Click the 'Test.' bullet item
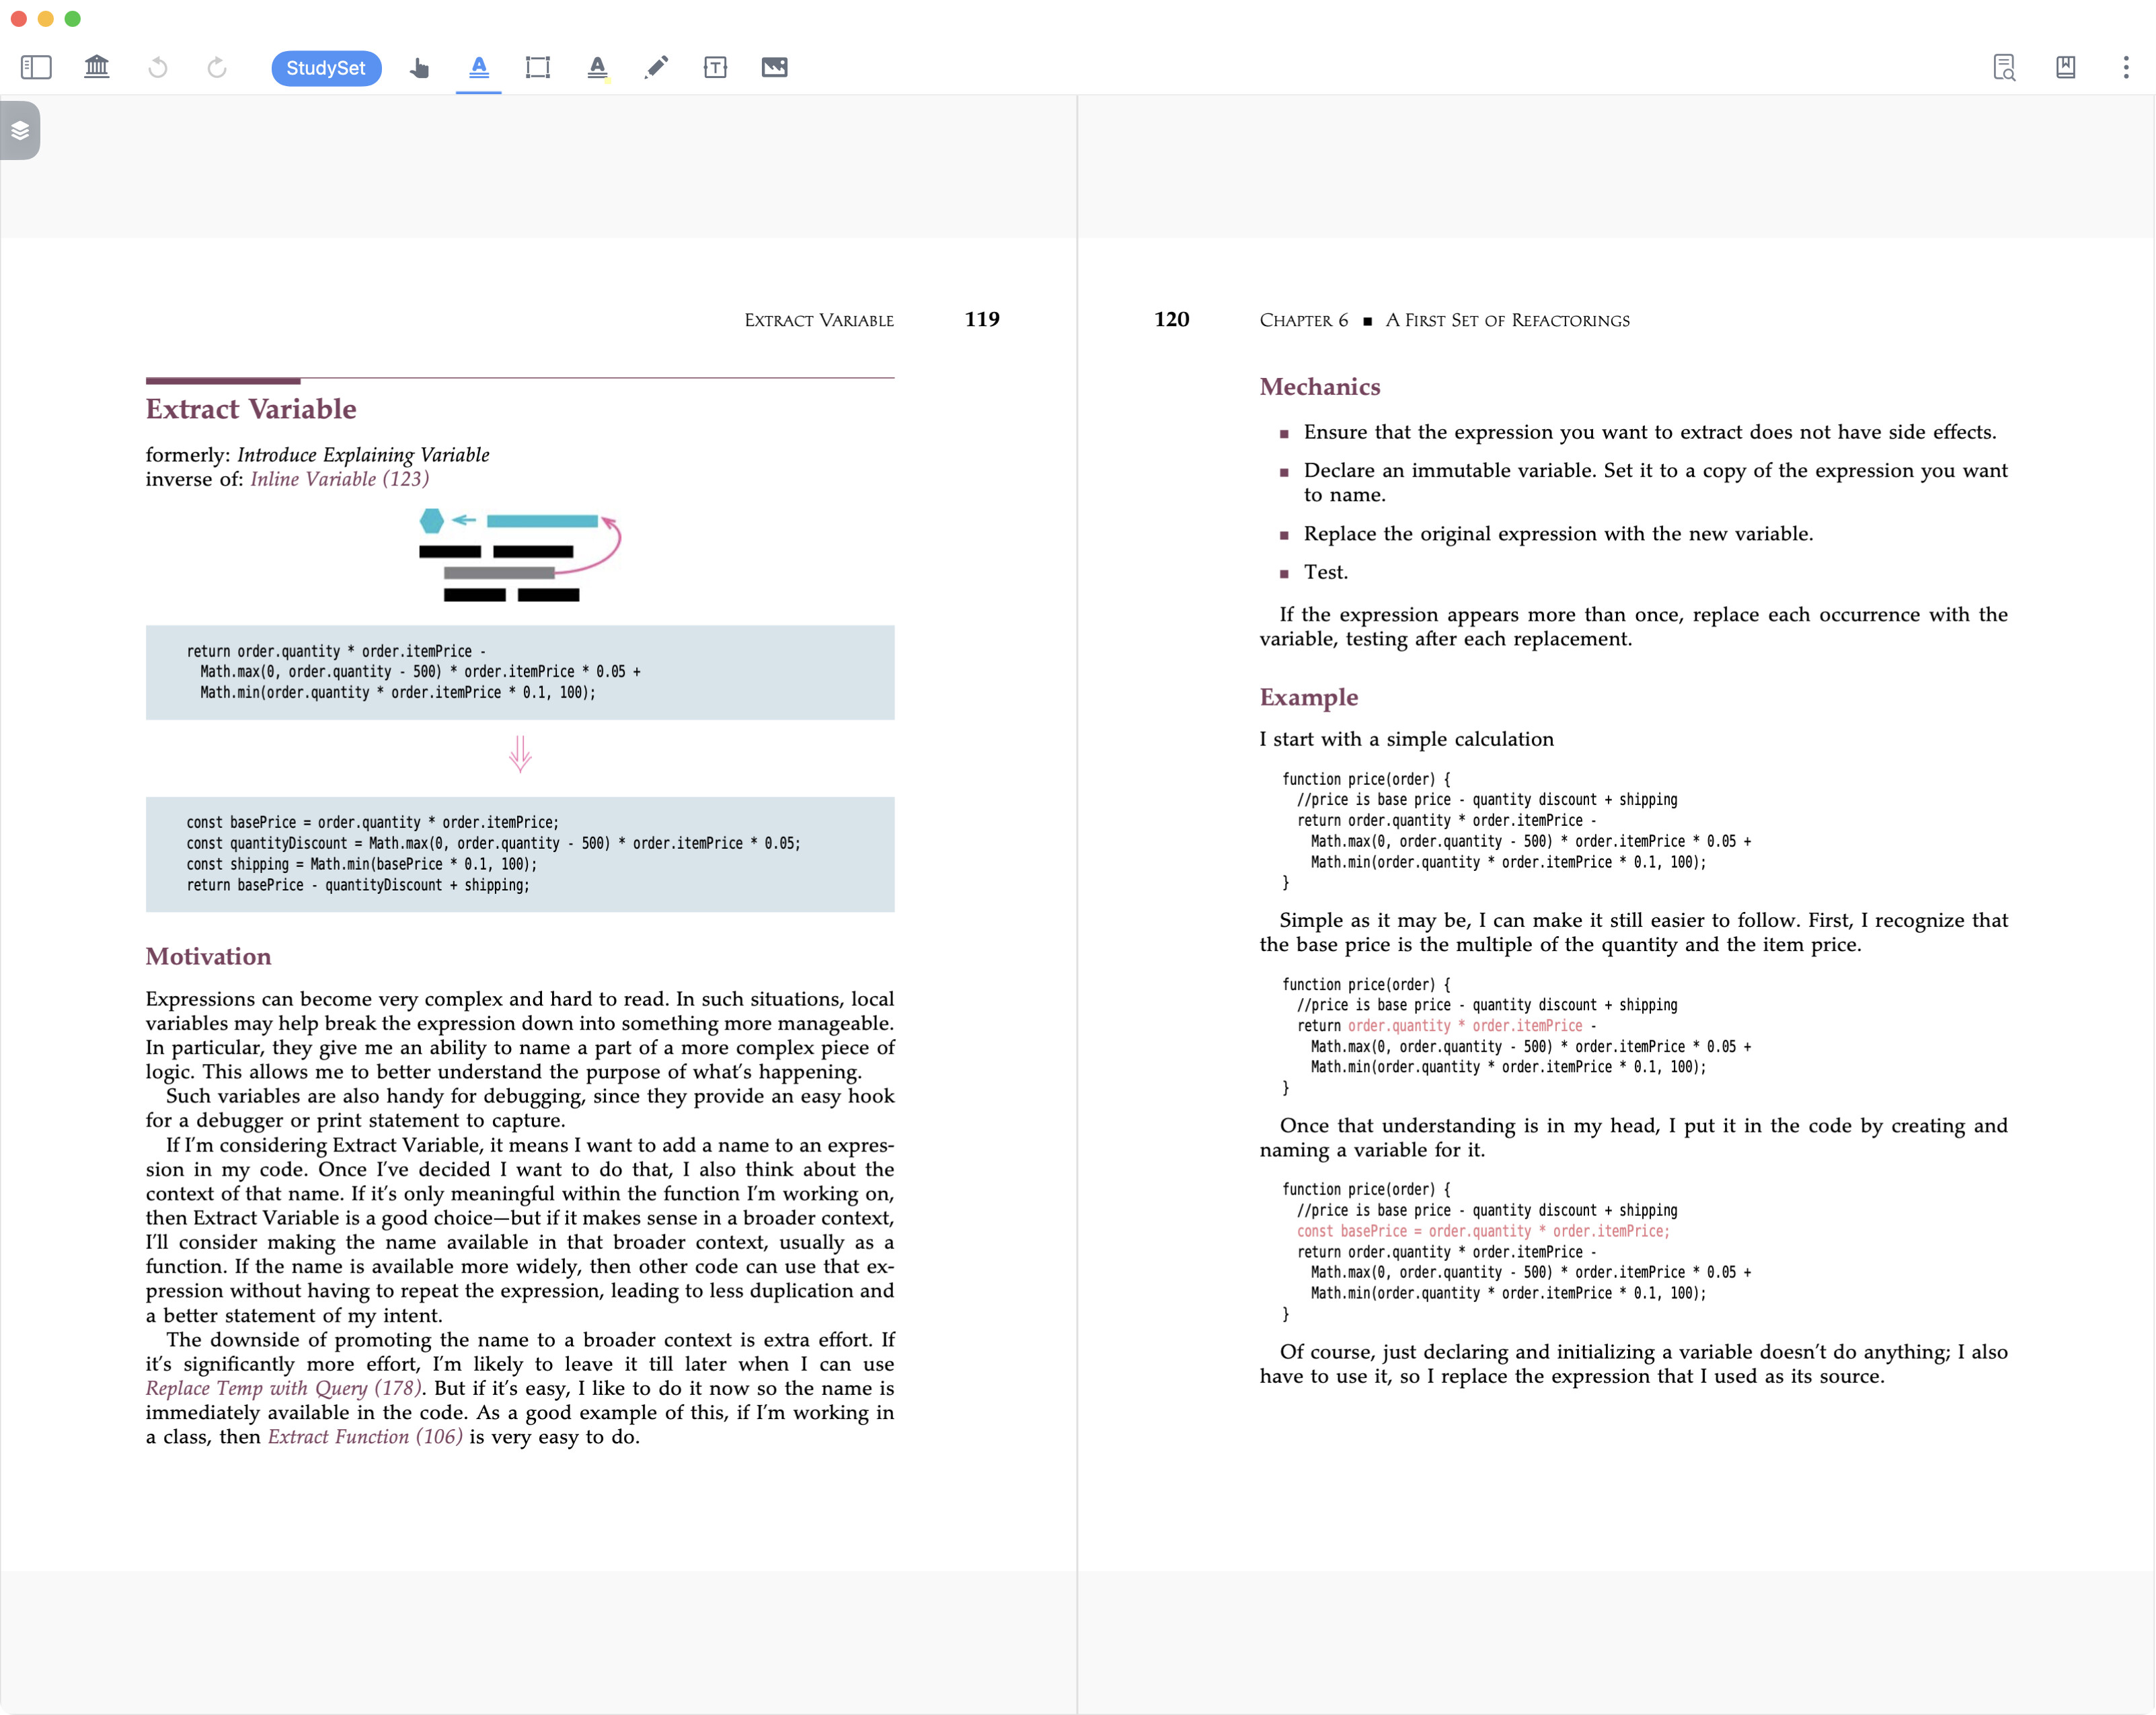 (1326, 572)
